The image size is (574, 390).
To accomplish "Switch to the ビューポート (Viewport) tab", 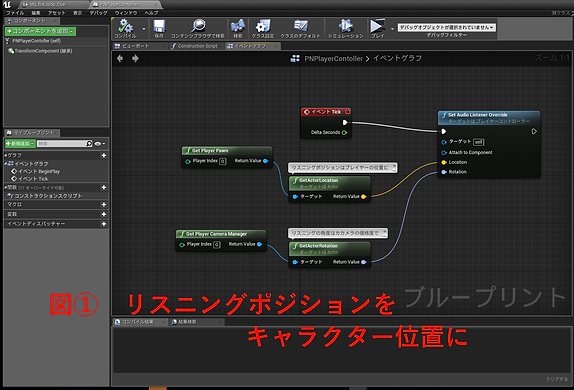I will pyautogui.click(x=139, y=46).
